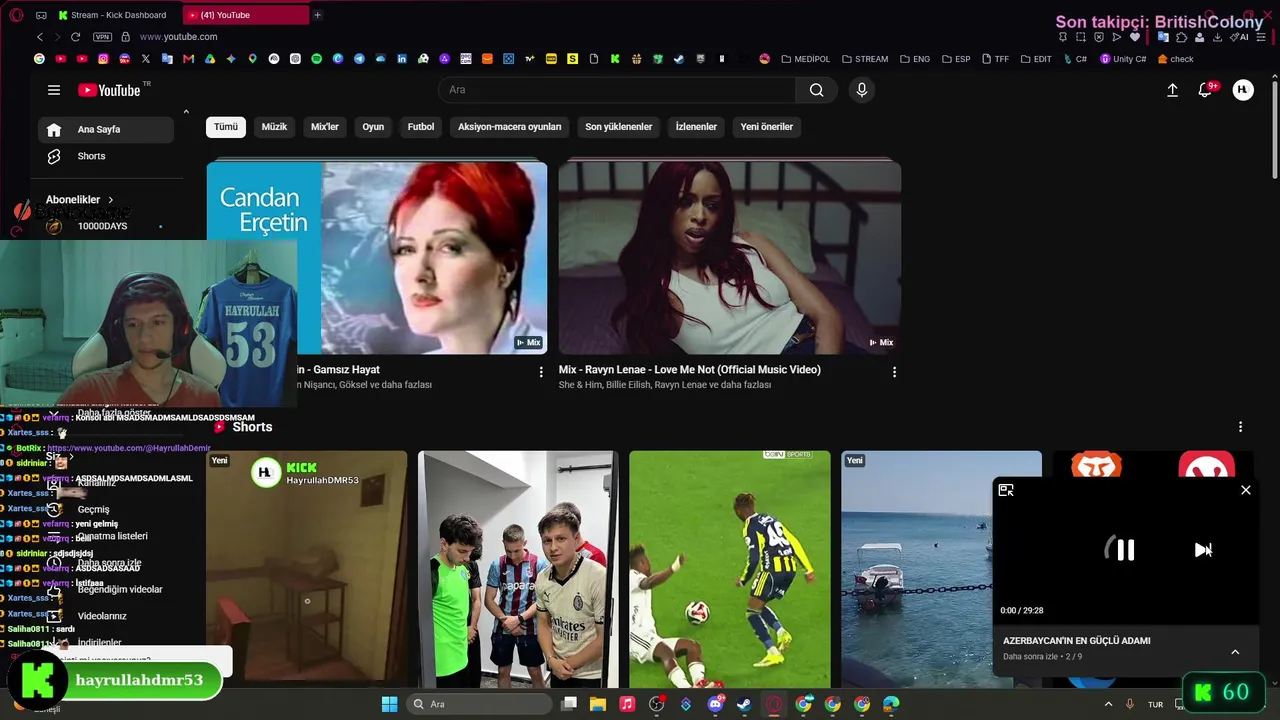Open Discord from the taskbar

click(715, 704)
